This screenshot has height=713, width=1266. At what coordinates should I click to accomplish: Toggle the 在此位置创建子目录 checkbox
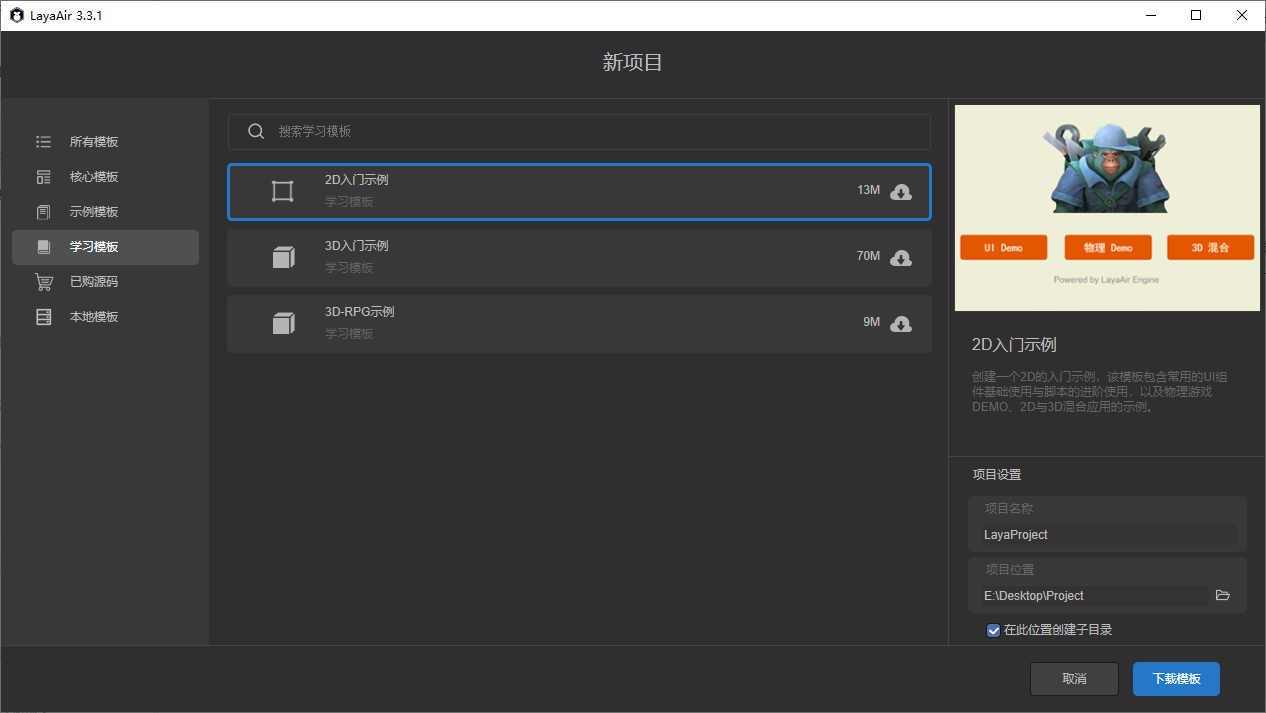pyautogui.click(x=993, y=630)
